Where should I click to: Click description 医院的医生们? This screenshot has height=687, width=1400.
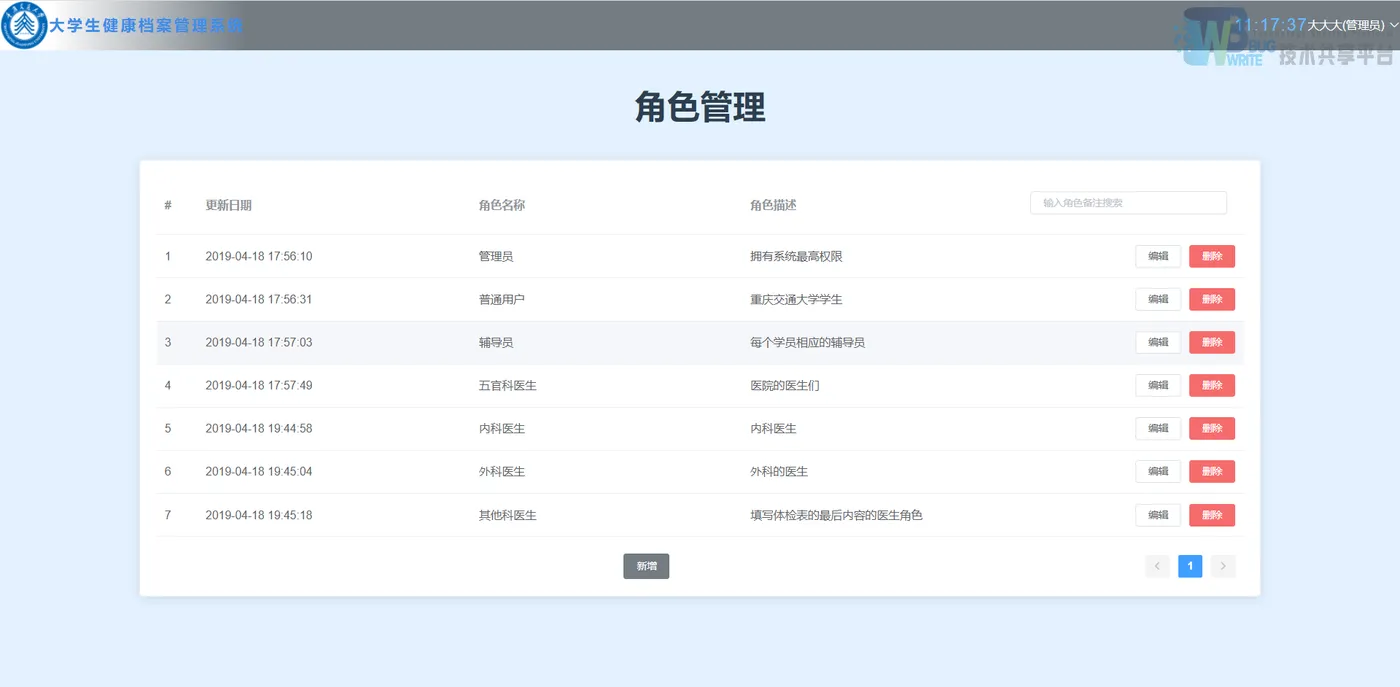(785, 385)
